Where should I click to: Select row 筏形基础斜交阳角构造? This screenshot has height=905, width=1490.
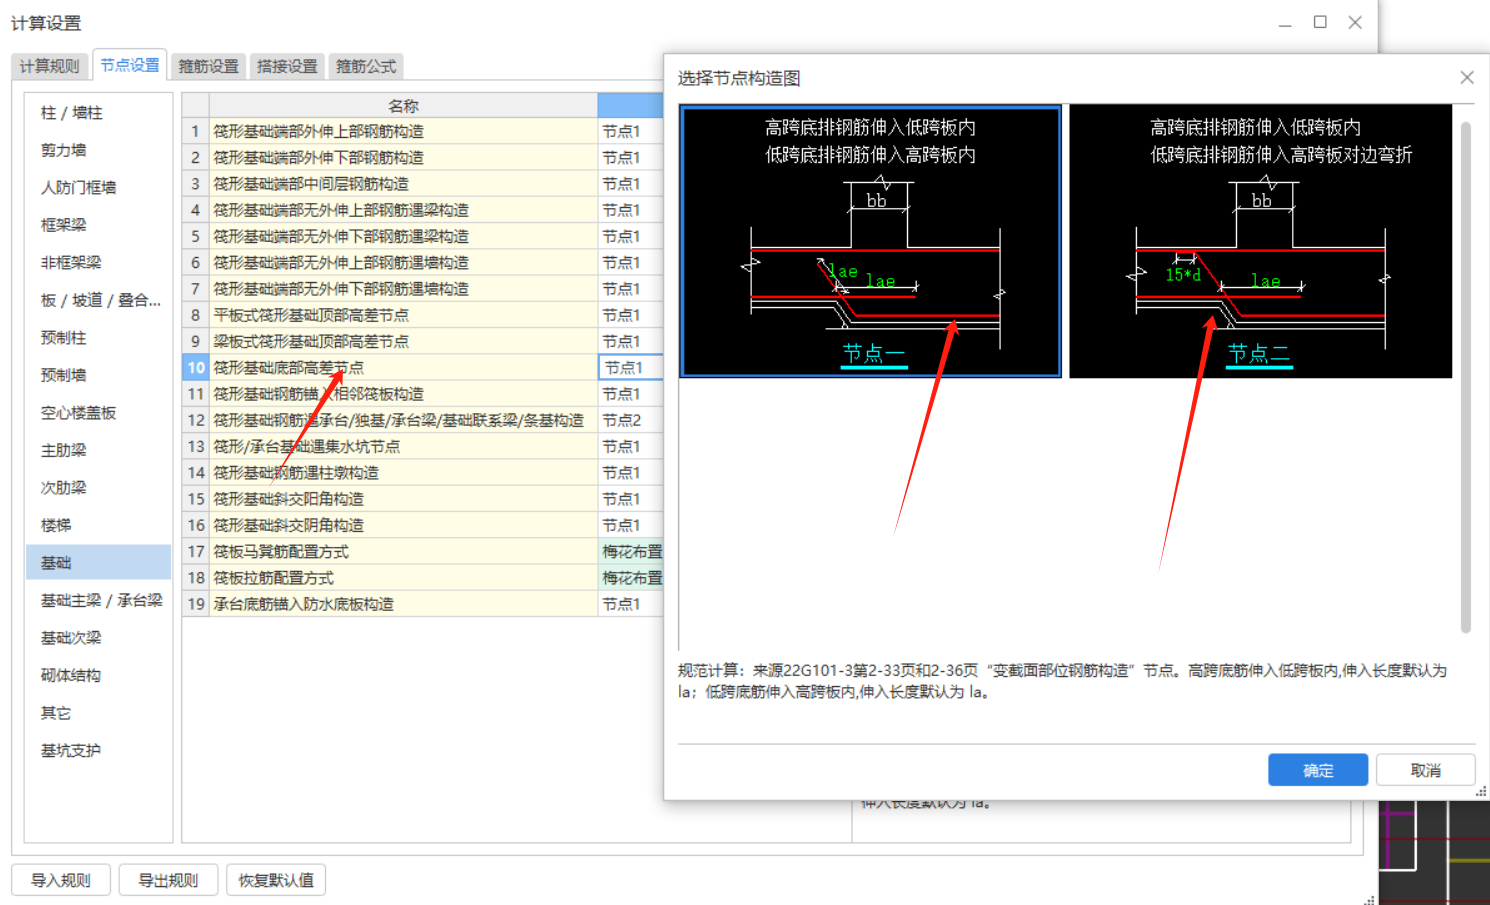pos(403,499)
